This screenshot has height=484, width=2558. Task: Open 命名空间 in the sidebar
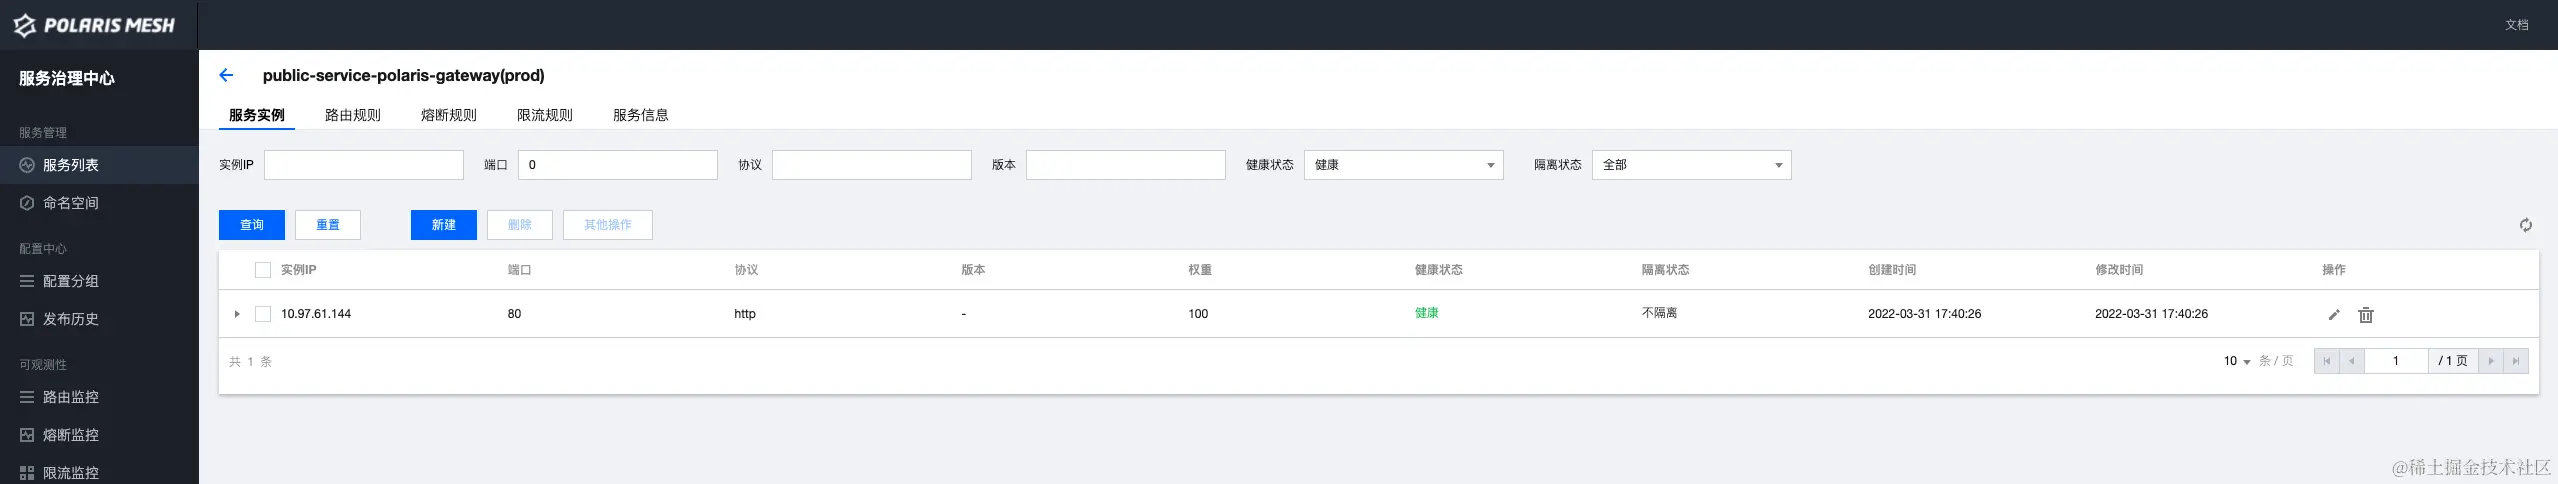coord(99,203)
